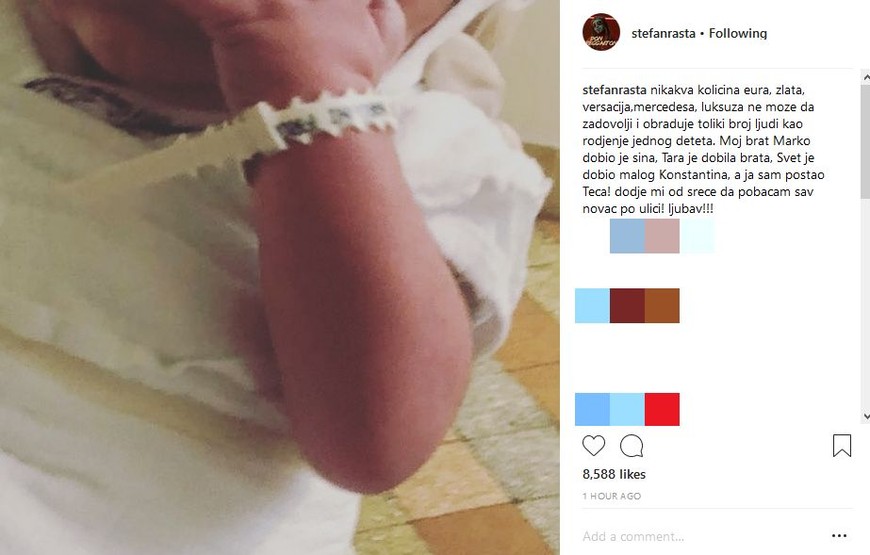Click the orange-brown swatch in the middle row

click(662, 305)
